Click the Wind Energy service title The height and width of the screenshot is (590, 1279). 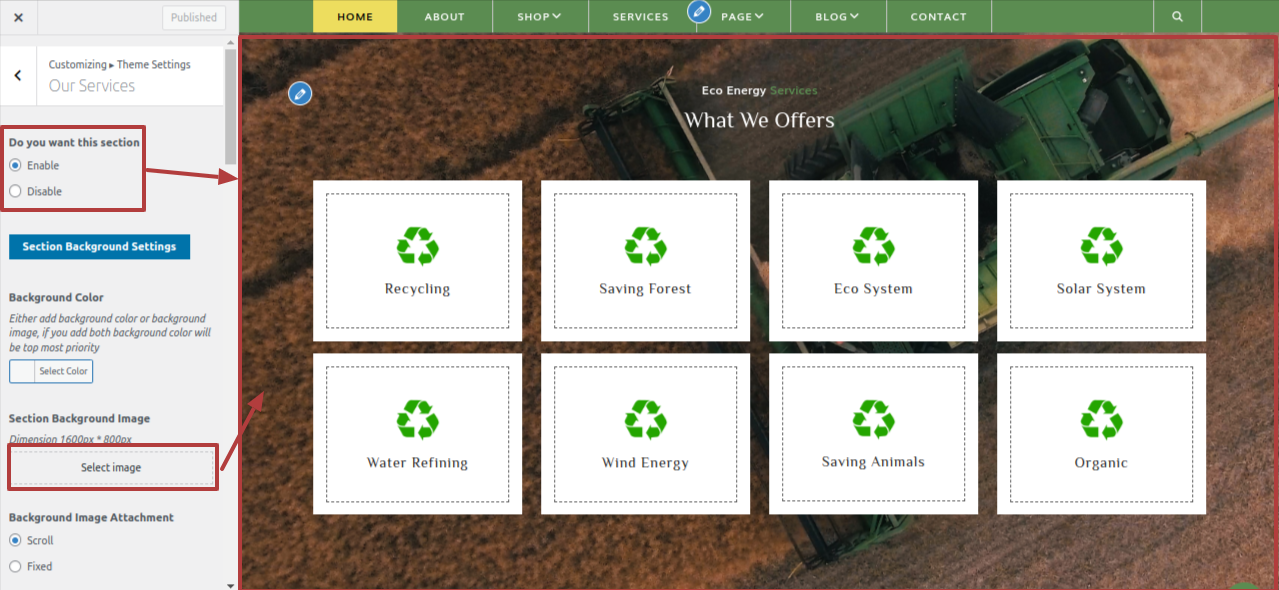pyautogui.click(x=645, y=463)
